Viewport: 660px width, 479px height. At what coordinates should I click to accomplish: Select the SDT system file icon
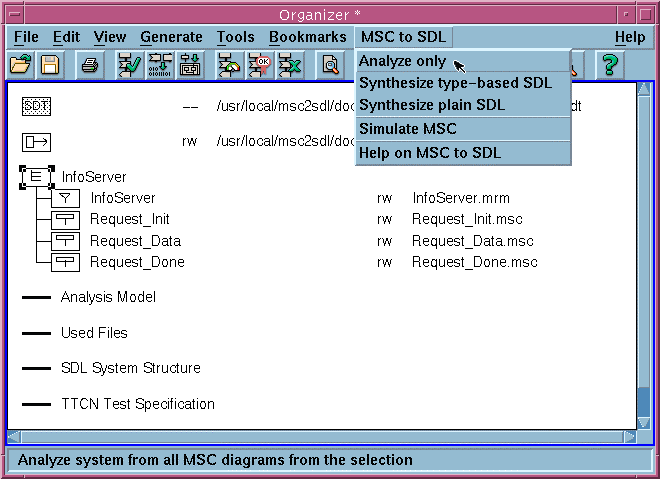point(36,106)
